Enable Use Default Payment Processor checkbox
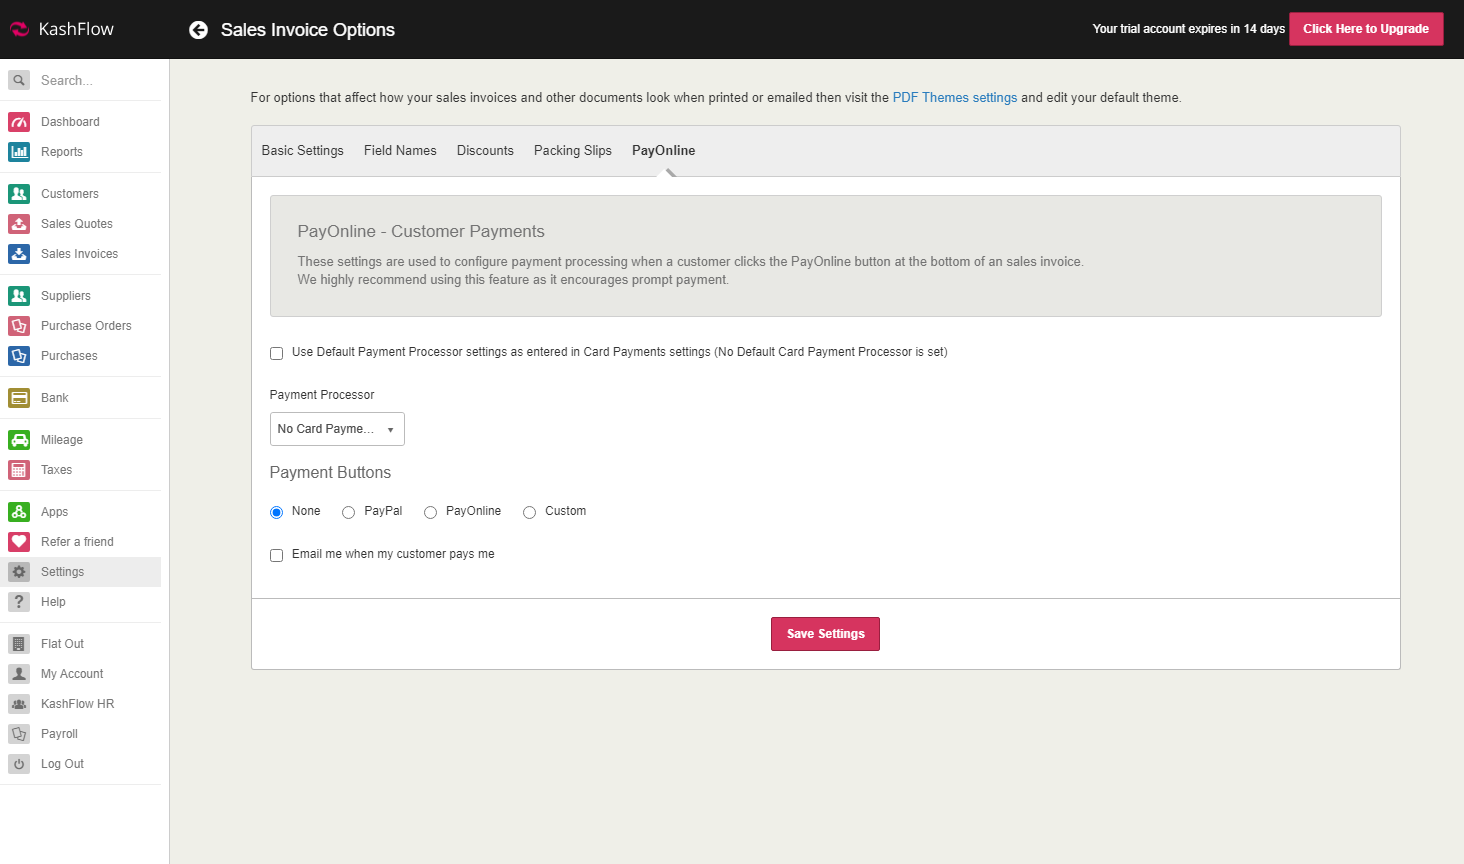 [x=277, y=353]
